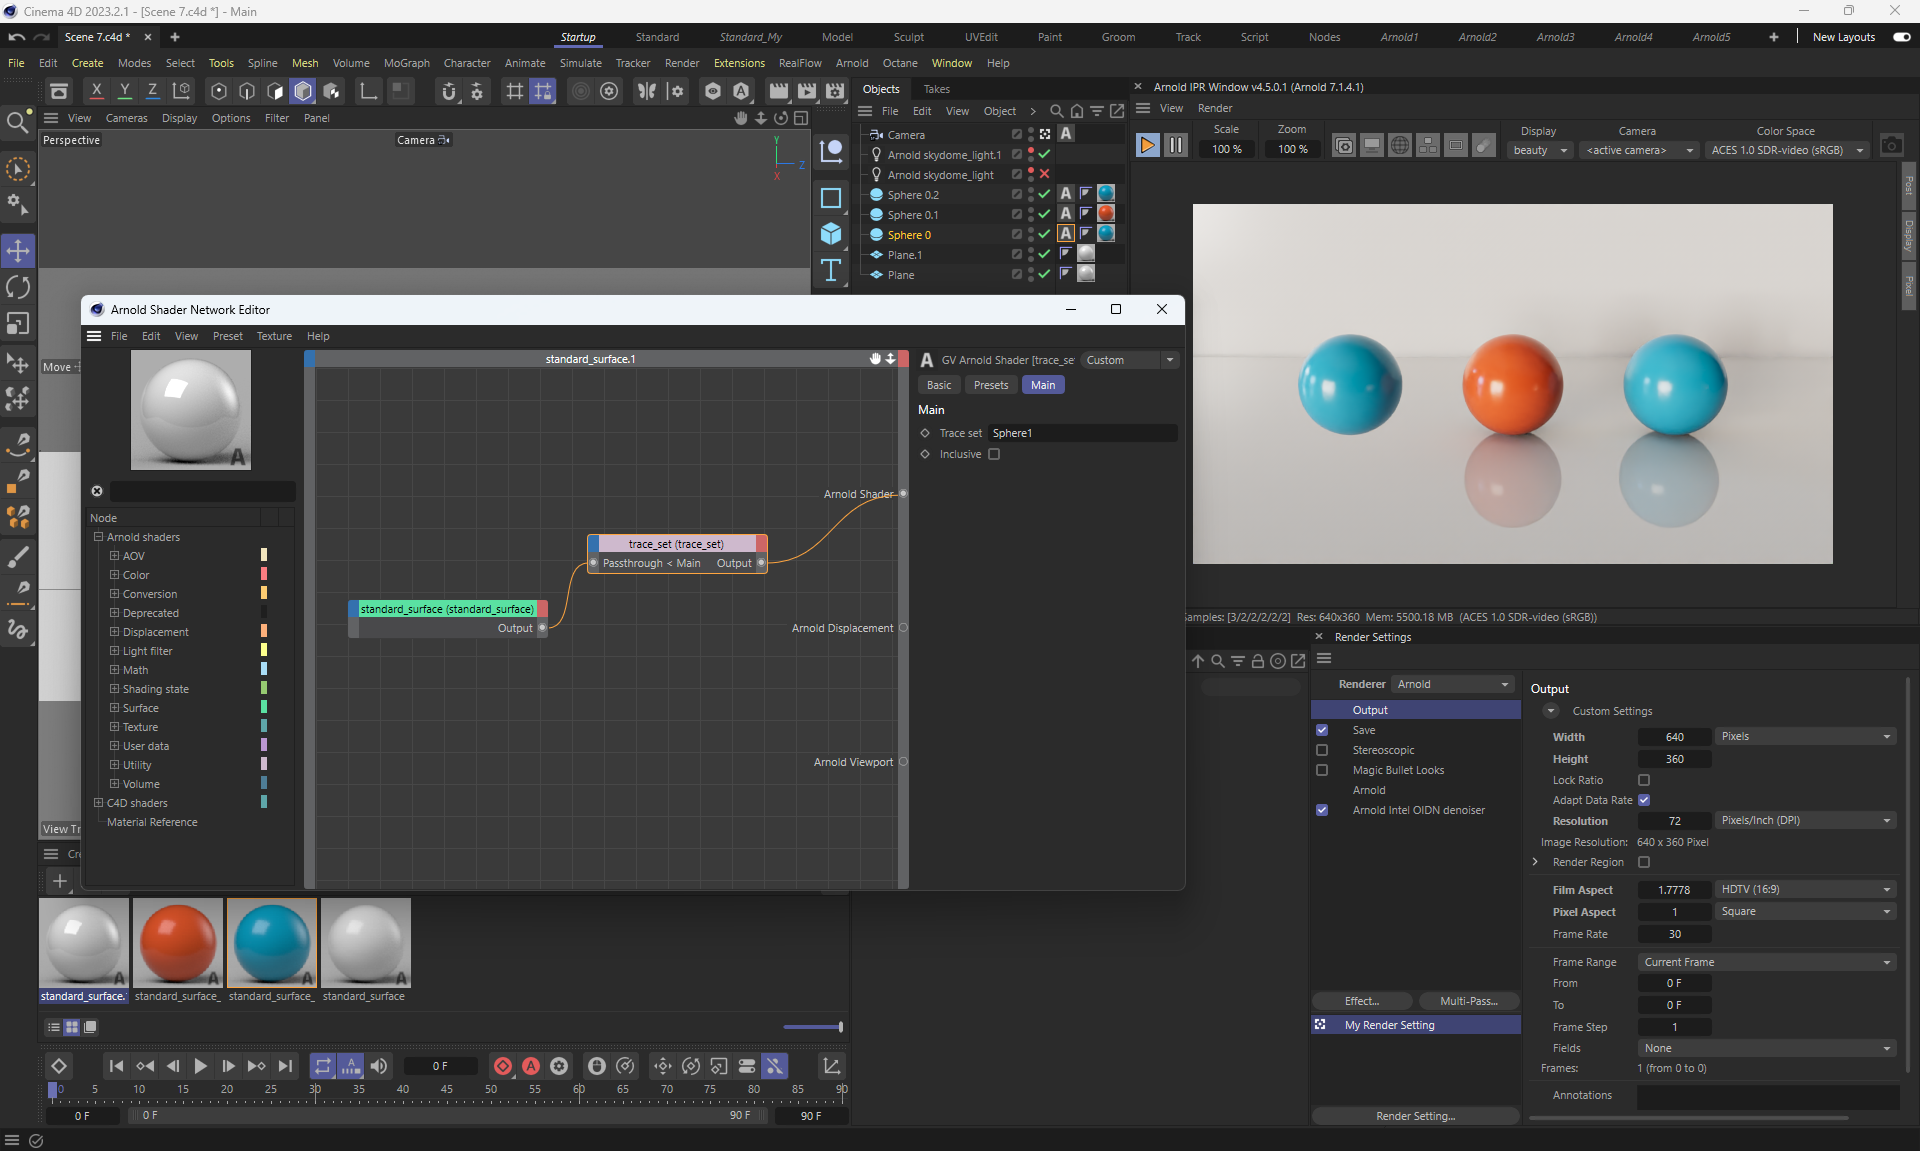Switch to the Presets tab in shader editor
The image size is (1920, 1151).
coord(990,385)
